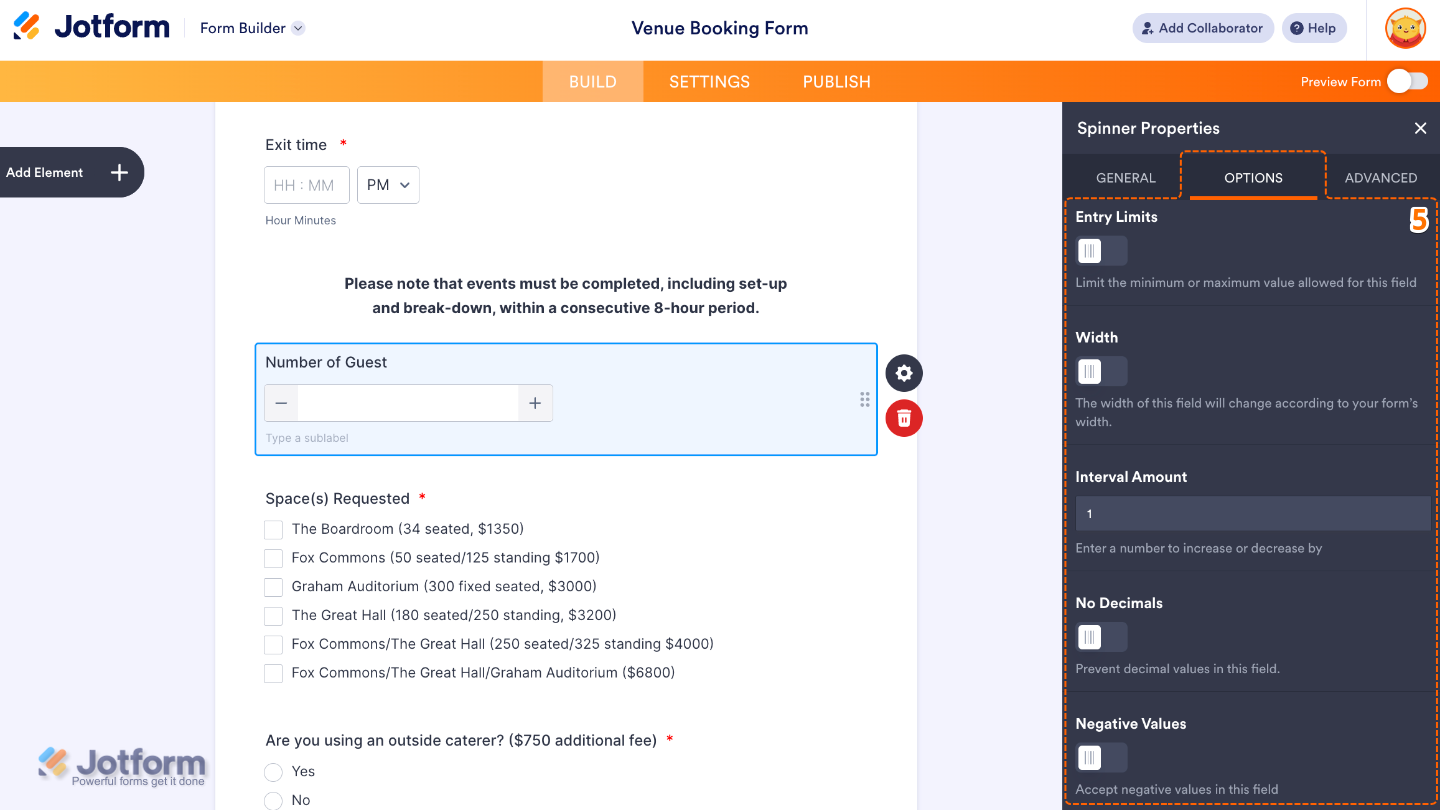Open the OPTIONS properties tab
1440x810 pixels.
[x=1253, y=178]
